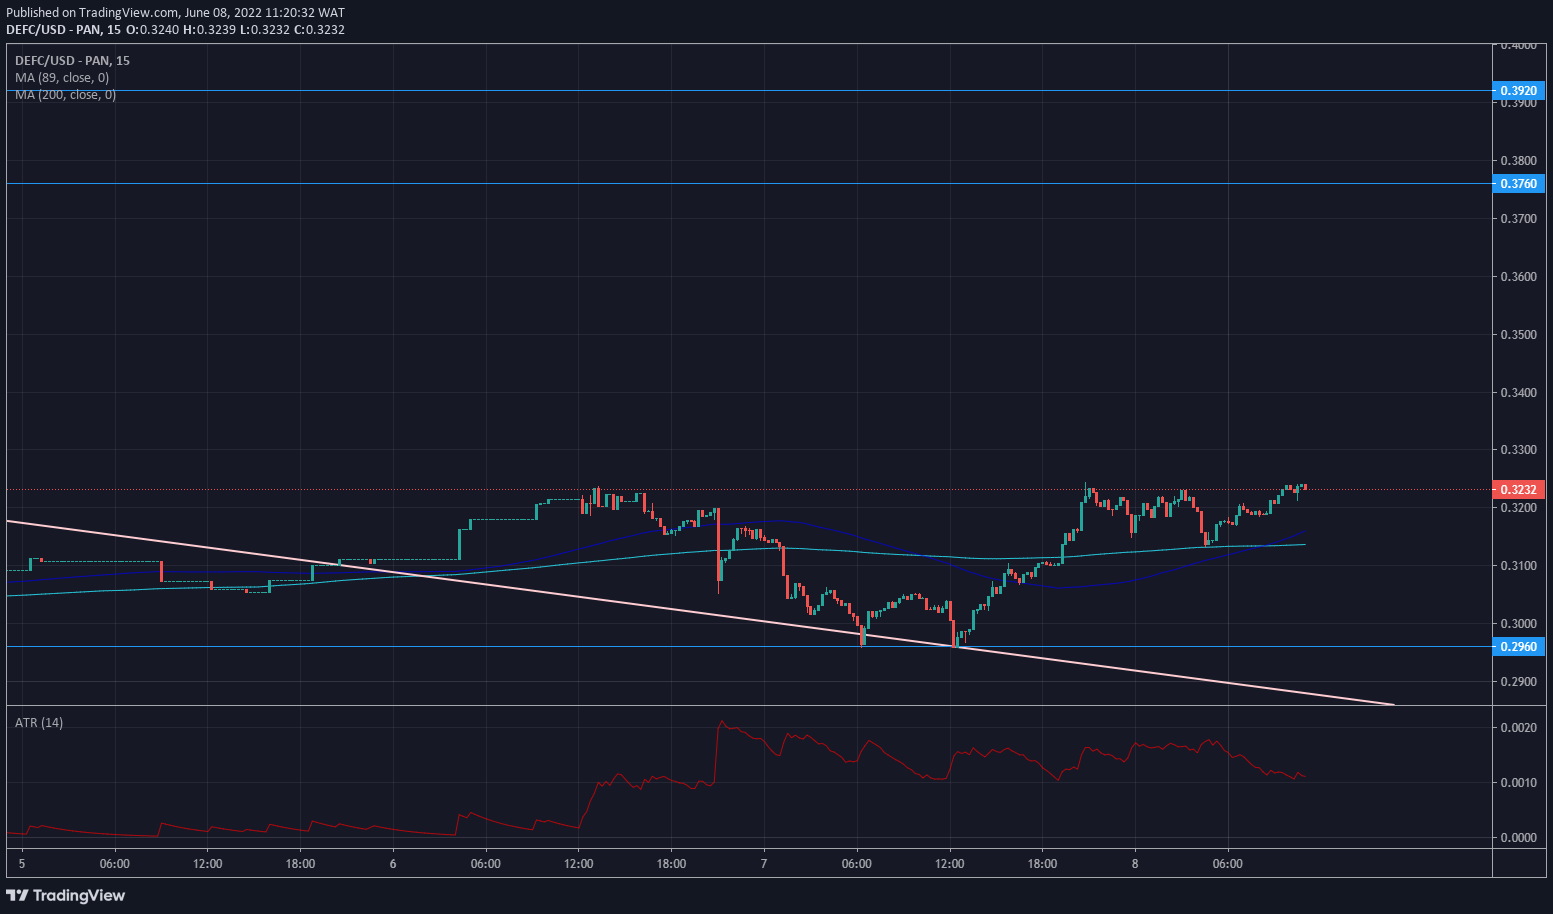The image size is (1553, 914).
Task: Click the published date header text
Action: tap(176, 13)
